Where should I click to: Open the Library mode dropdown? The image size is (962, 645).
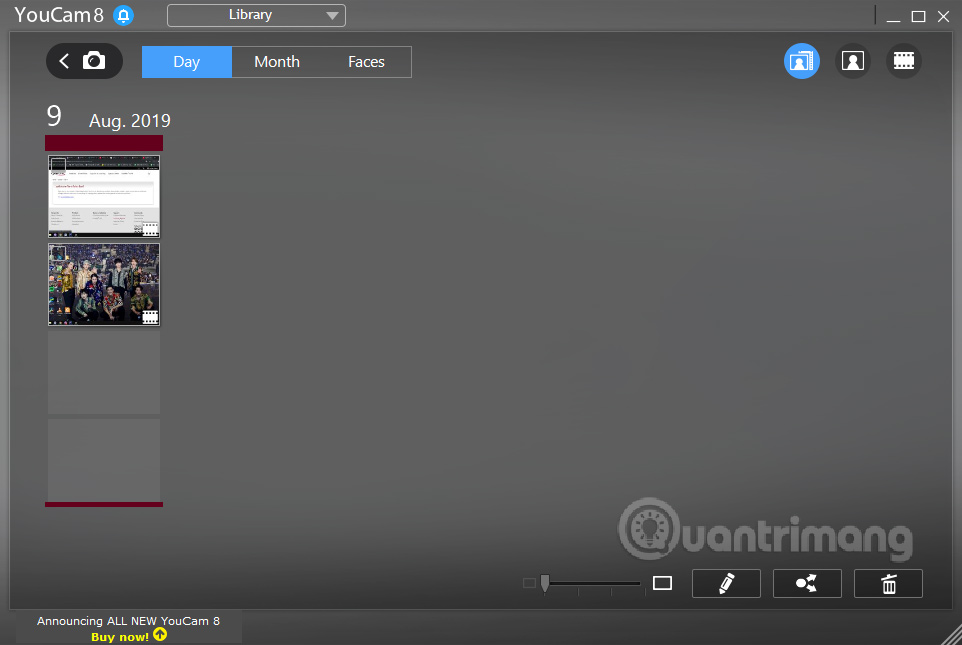[x=256, y=15]
